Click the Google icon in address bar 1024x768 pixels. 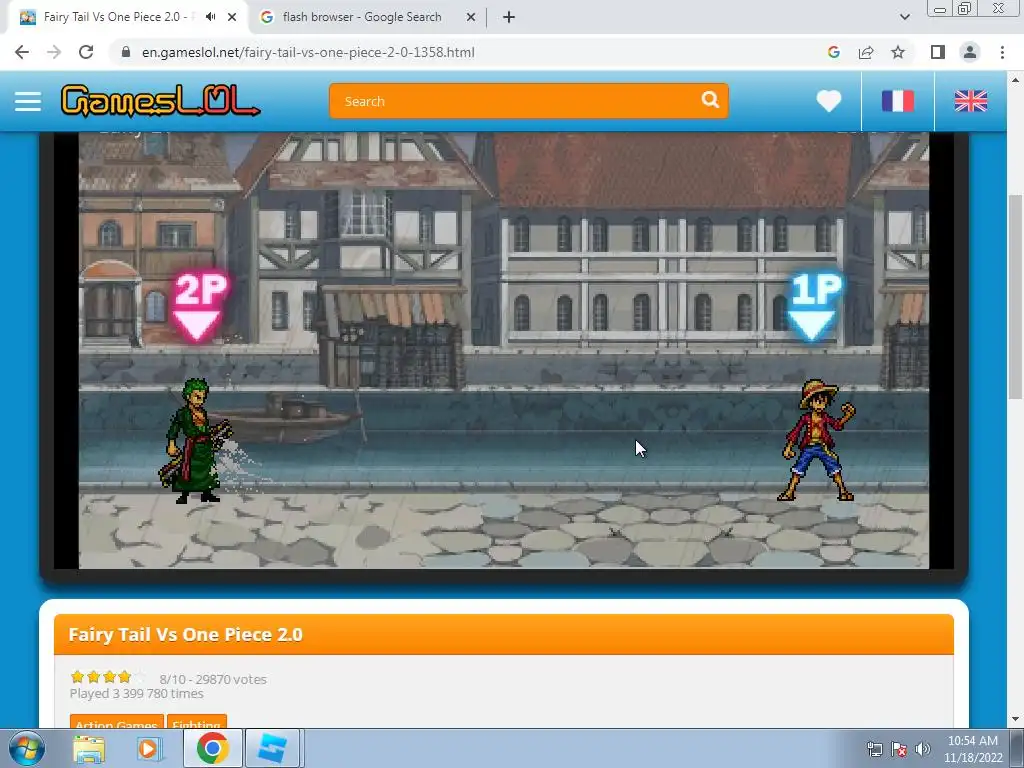coord(833,52)
